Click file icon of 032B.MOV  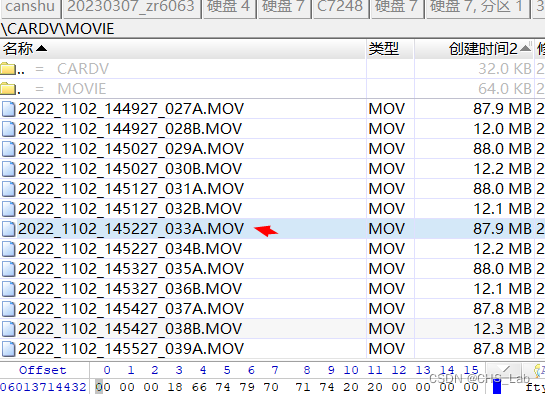pos(8,209)
